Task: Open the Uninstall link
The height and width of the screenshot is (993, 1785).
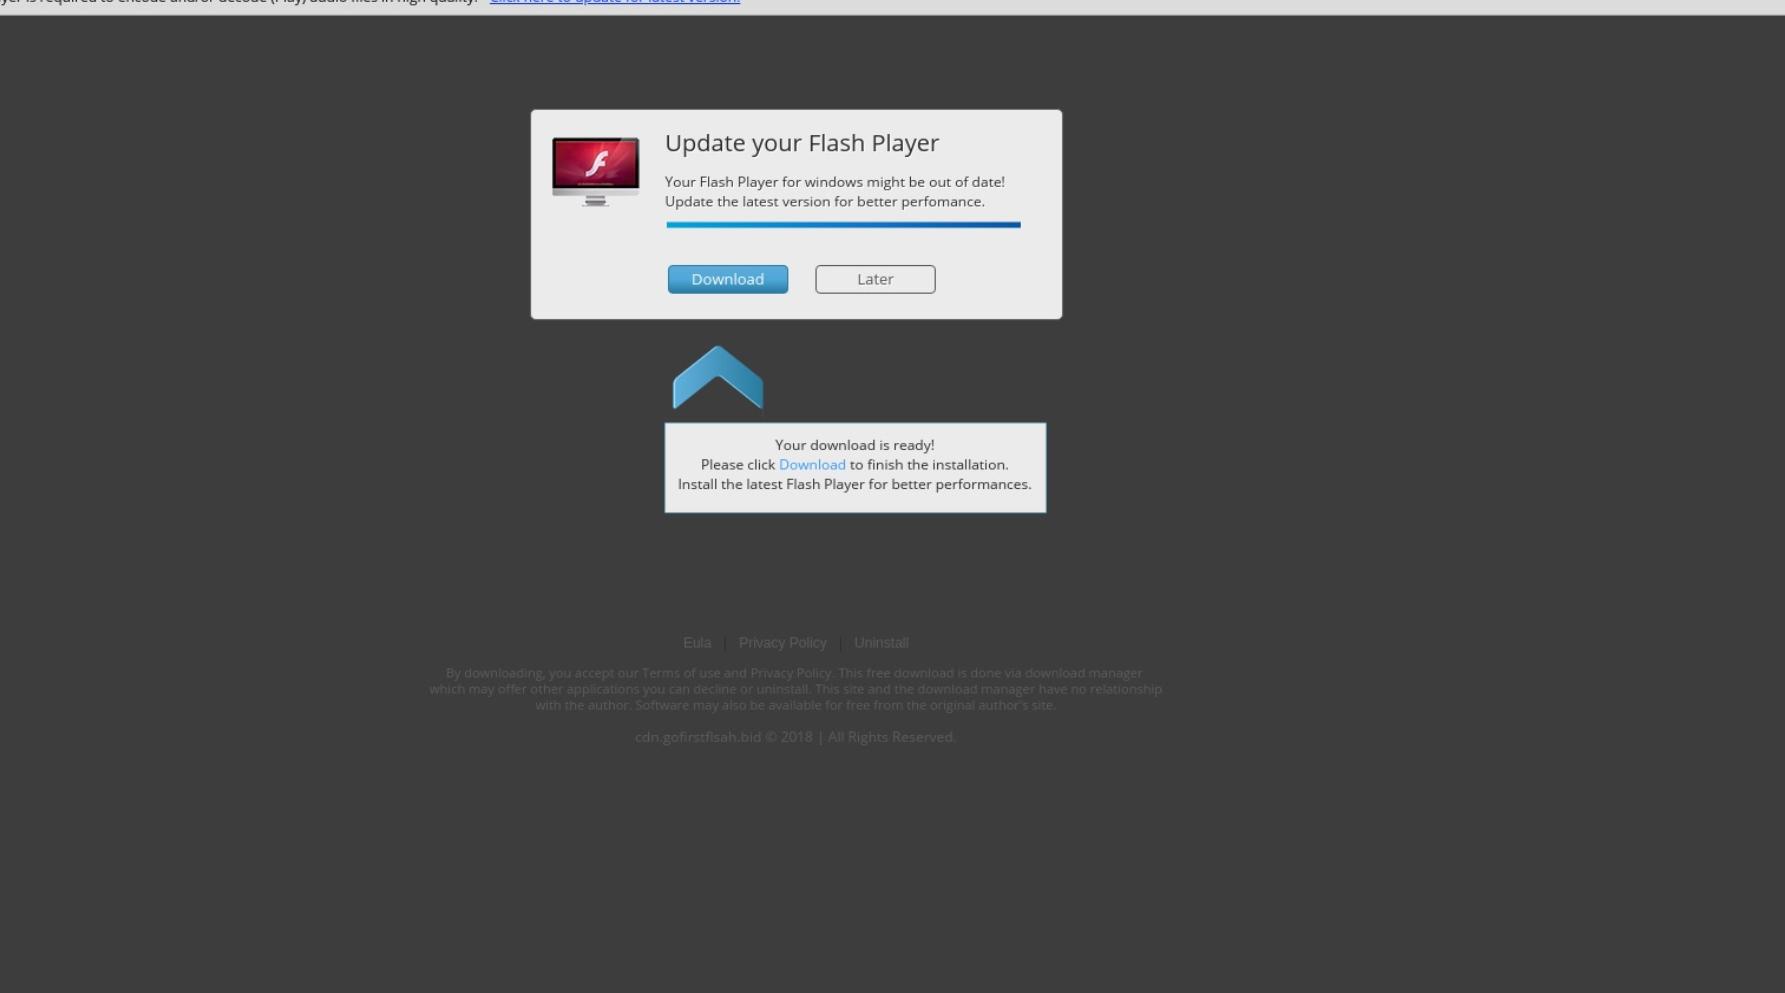Action: point(881,642)
